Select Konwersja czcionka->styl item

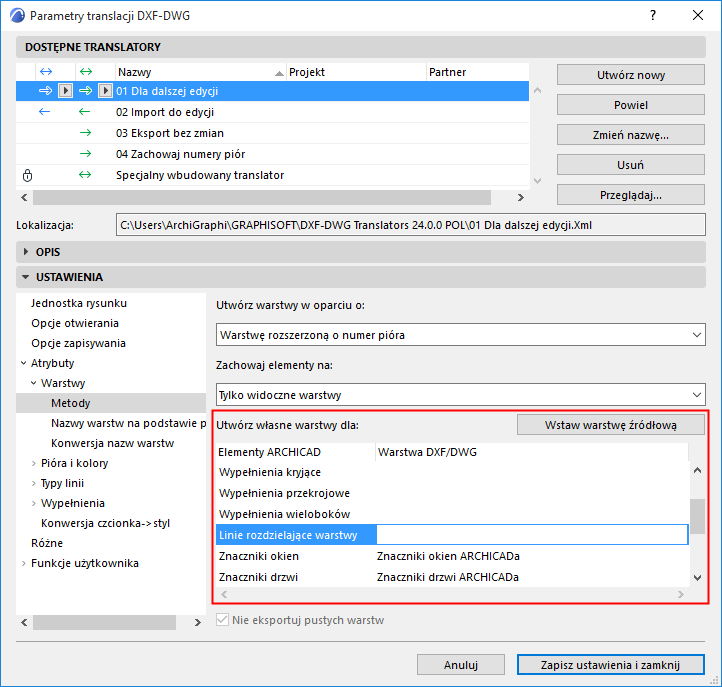tap(105, 523)
